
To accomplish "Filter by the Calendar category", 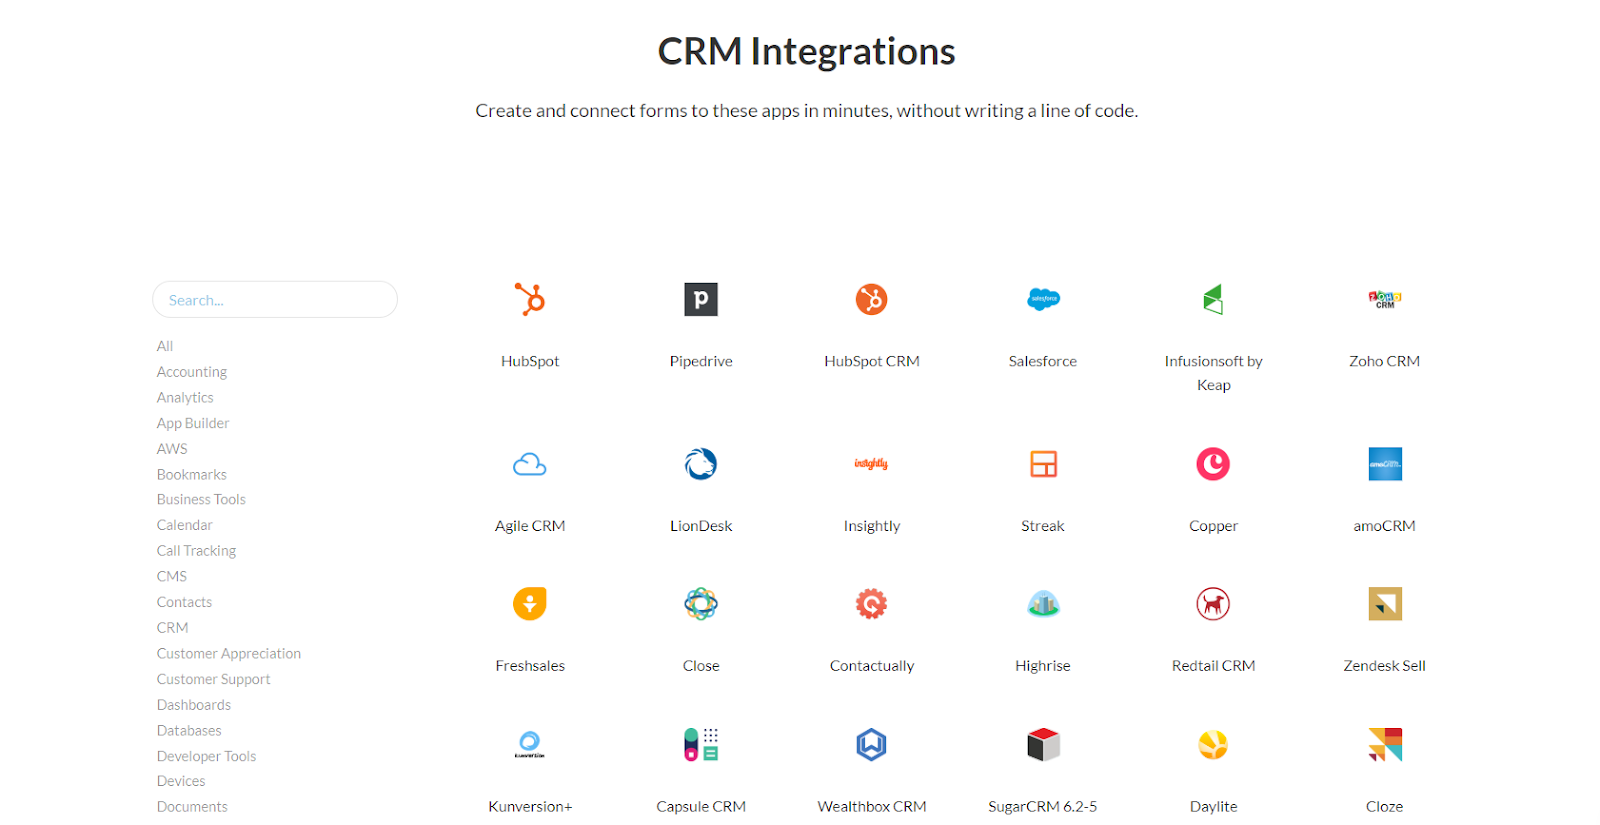I will [x=185, y=525].
